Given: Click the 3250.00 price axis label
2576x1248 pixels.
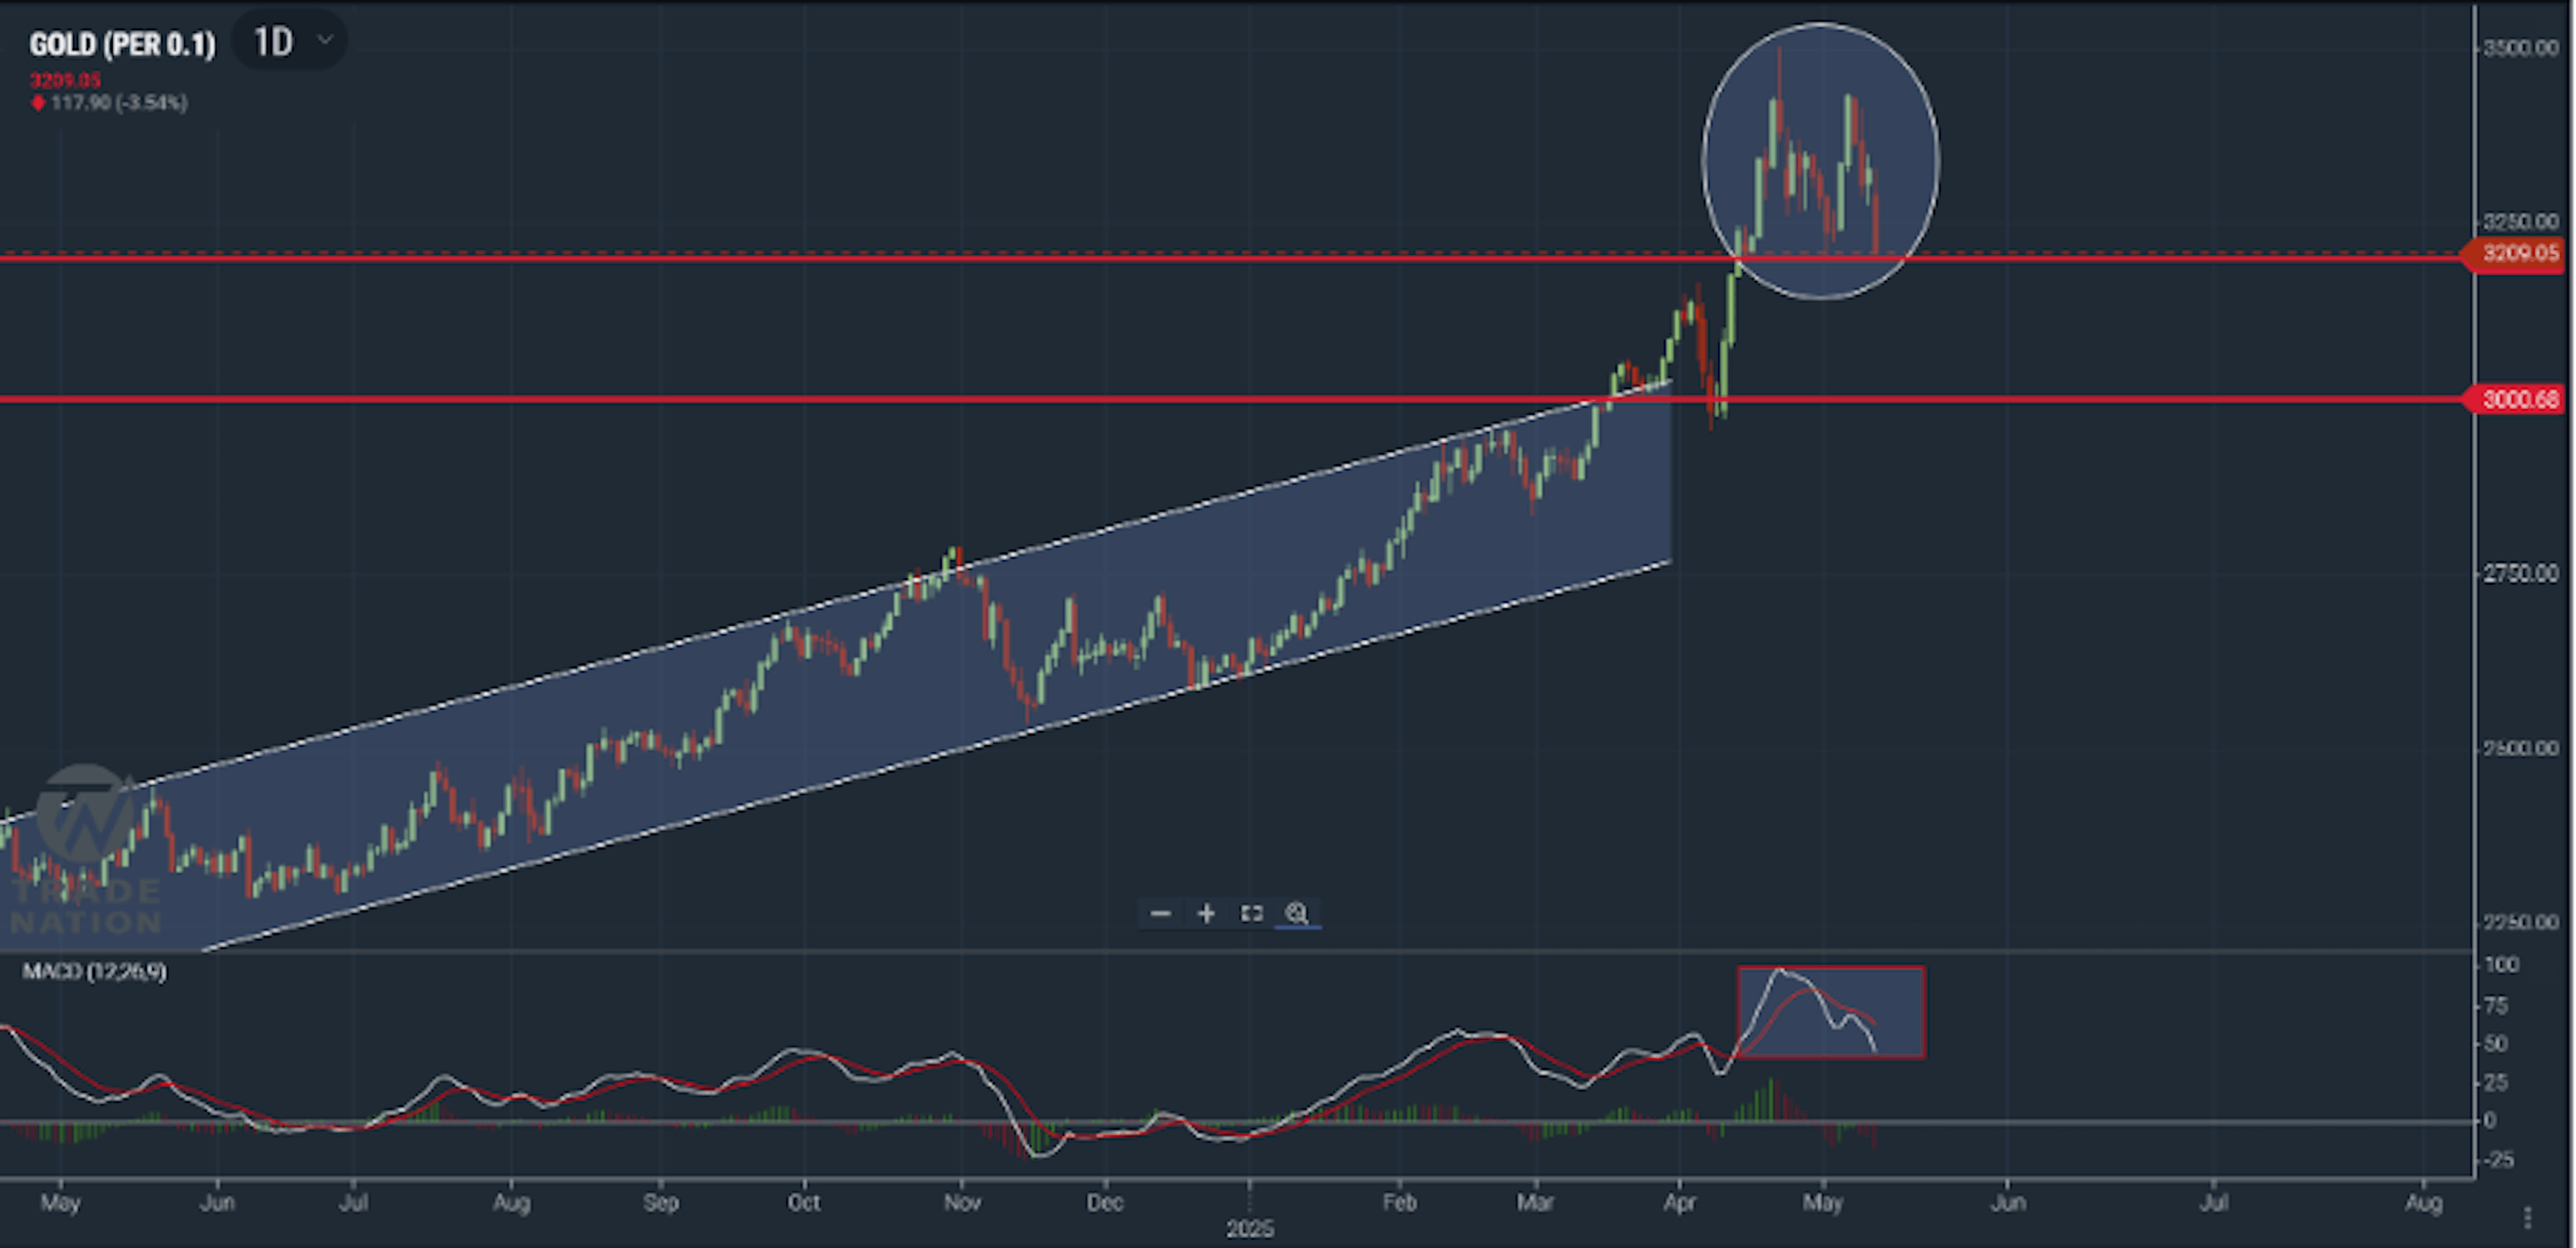Looking at the screenshot, I should (2521, 221).
